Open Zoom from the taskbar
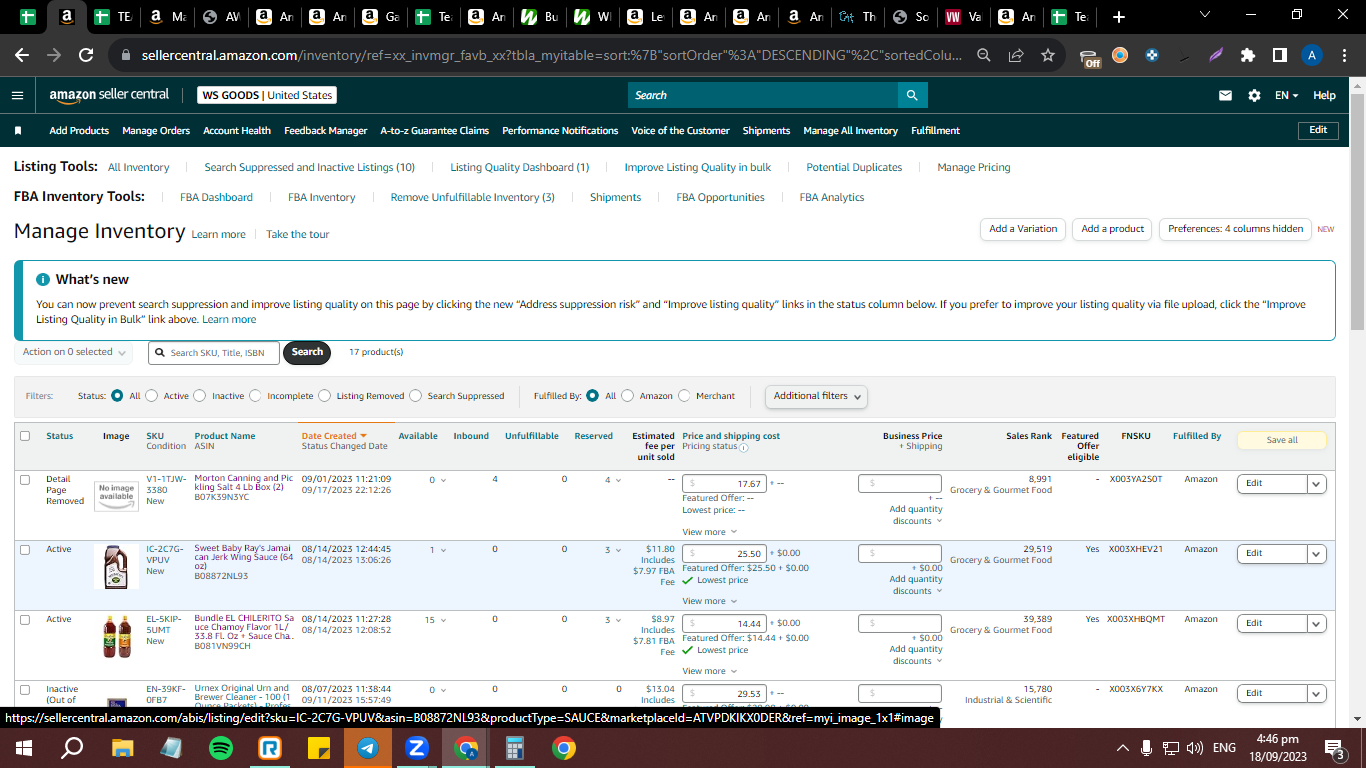 417,748
